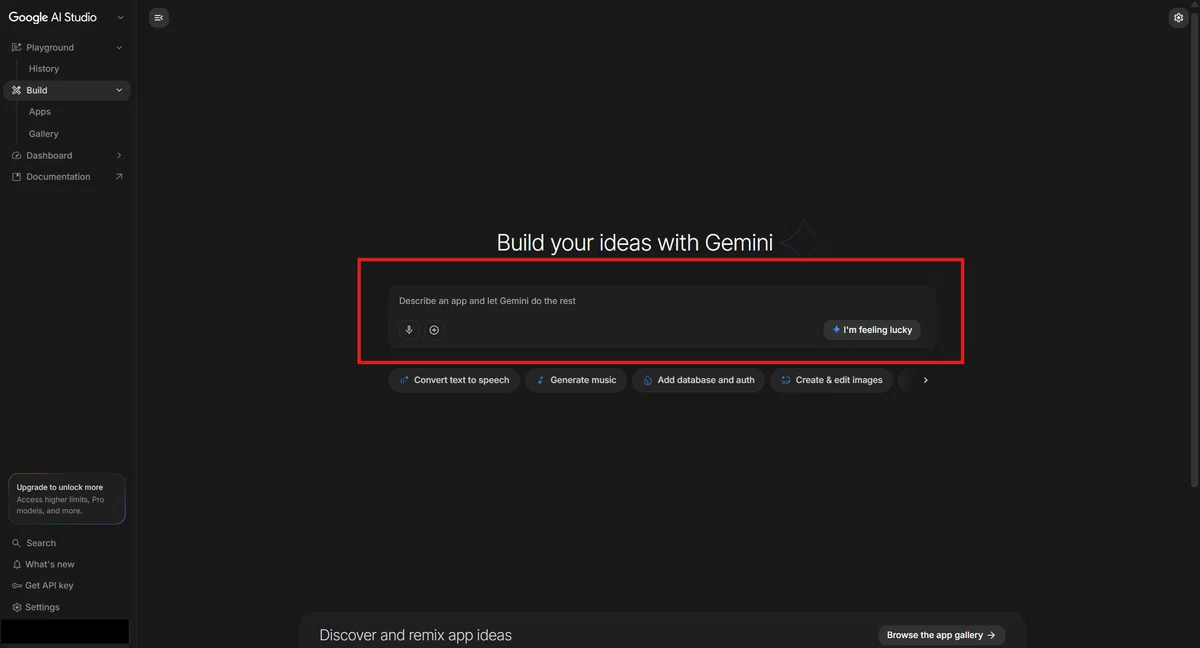This screenshot has height=648, width=1200.
Task: Open Gallery under Build
Action: click(44, 134)
